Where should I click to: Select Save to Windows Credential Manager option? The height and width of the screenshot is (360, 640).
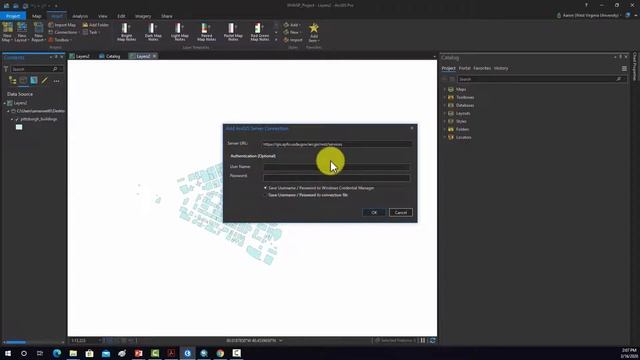click(319, 188)
